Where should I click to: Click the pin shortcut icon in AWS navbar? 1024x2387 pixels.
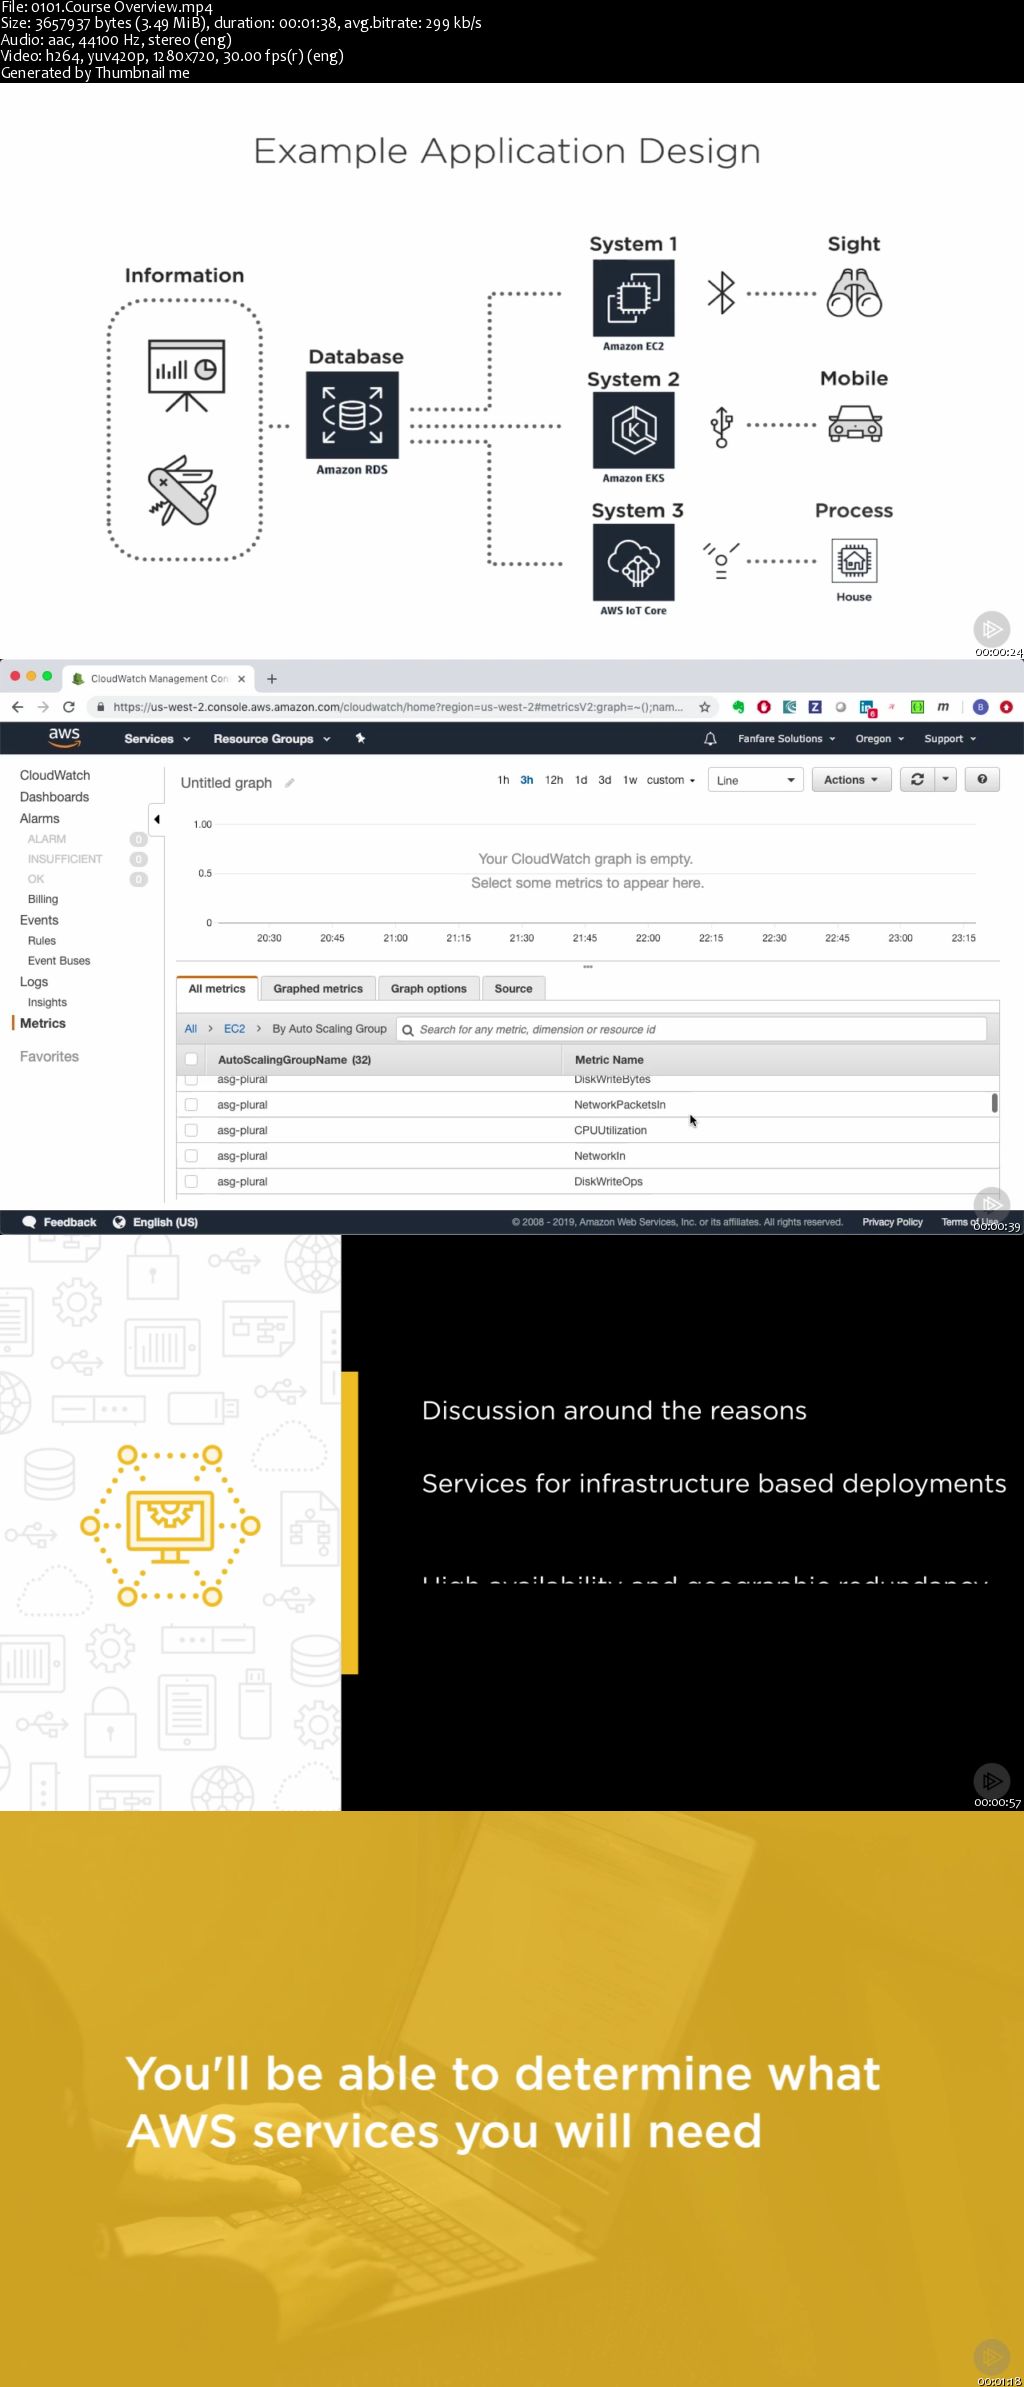click(360, 738)
